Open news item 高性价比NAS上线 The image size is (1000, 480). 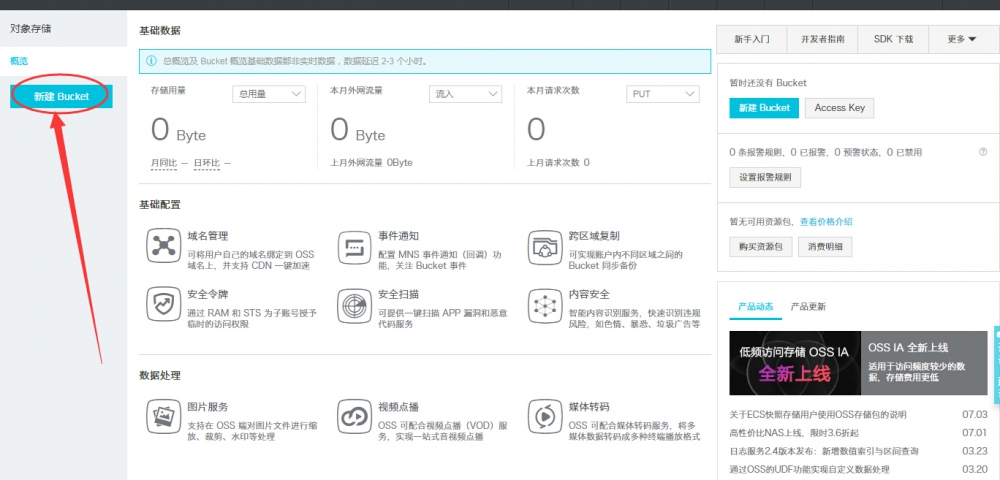[793, 433]
